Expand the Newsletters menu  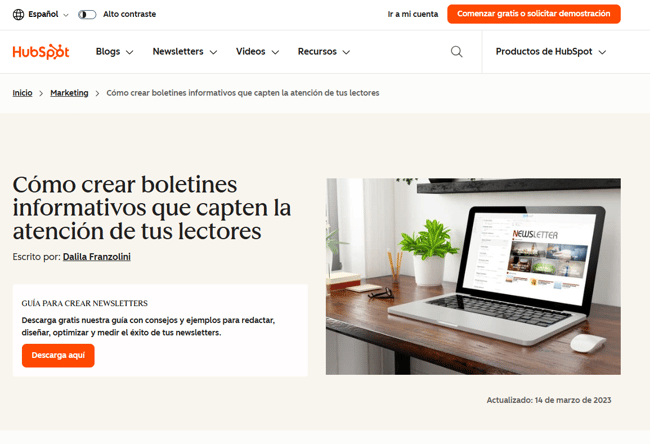pos(185,52)
